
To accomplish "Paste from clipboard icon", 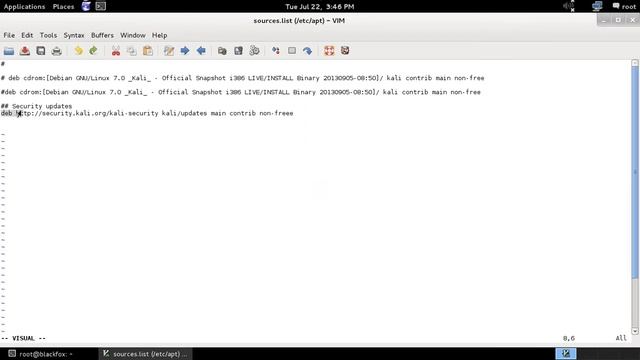I will tap(148, 51).
